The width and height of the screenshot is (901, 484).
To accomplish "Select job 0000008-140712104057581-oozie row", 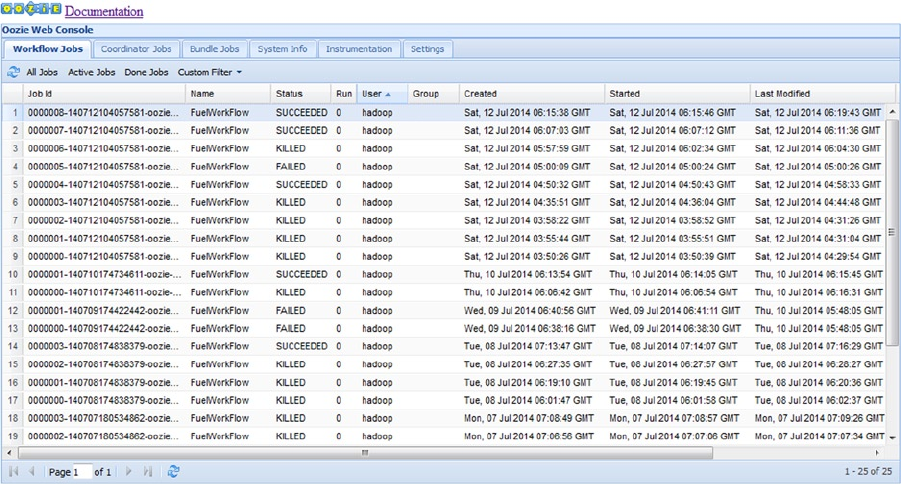I will point(444,113).
